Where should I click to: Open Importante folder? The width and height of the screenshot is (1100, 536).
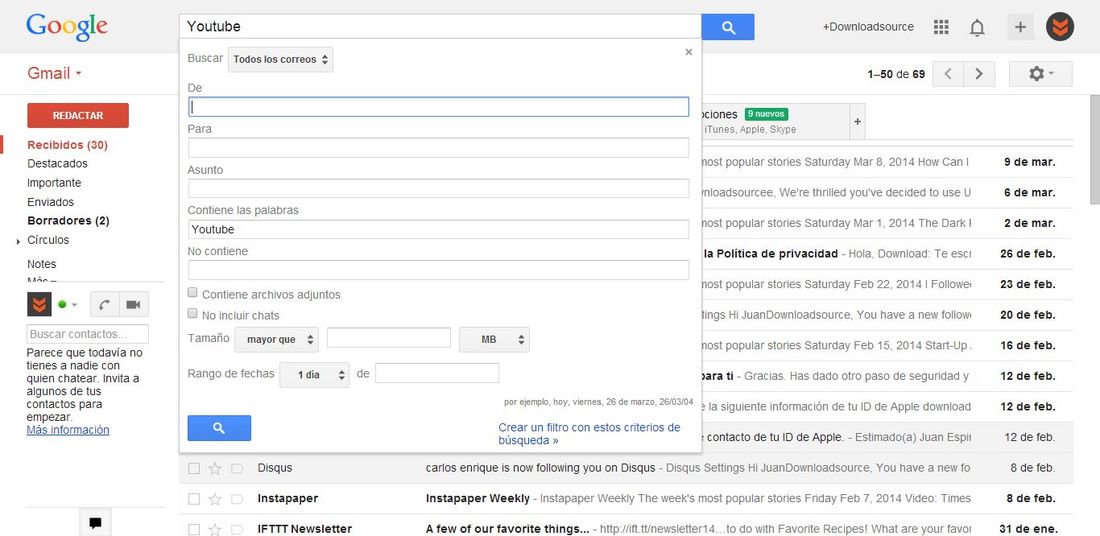point(54,183)
